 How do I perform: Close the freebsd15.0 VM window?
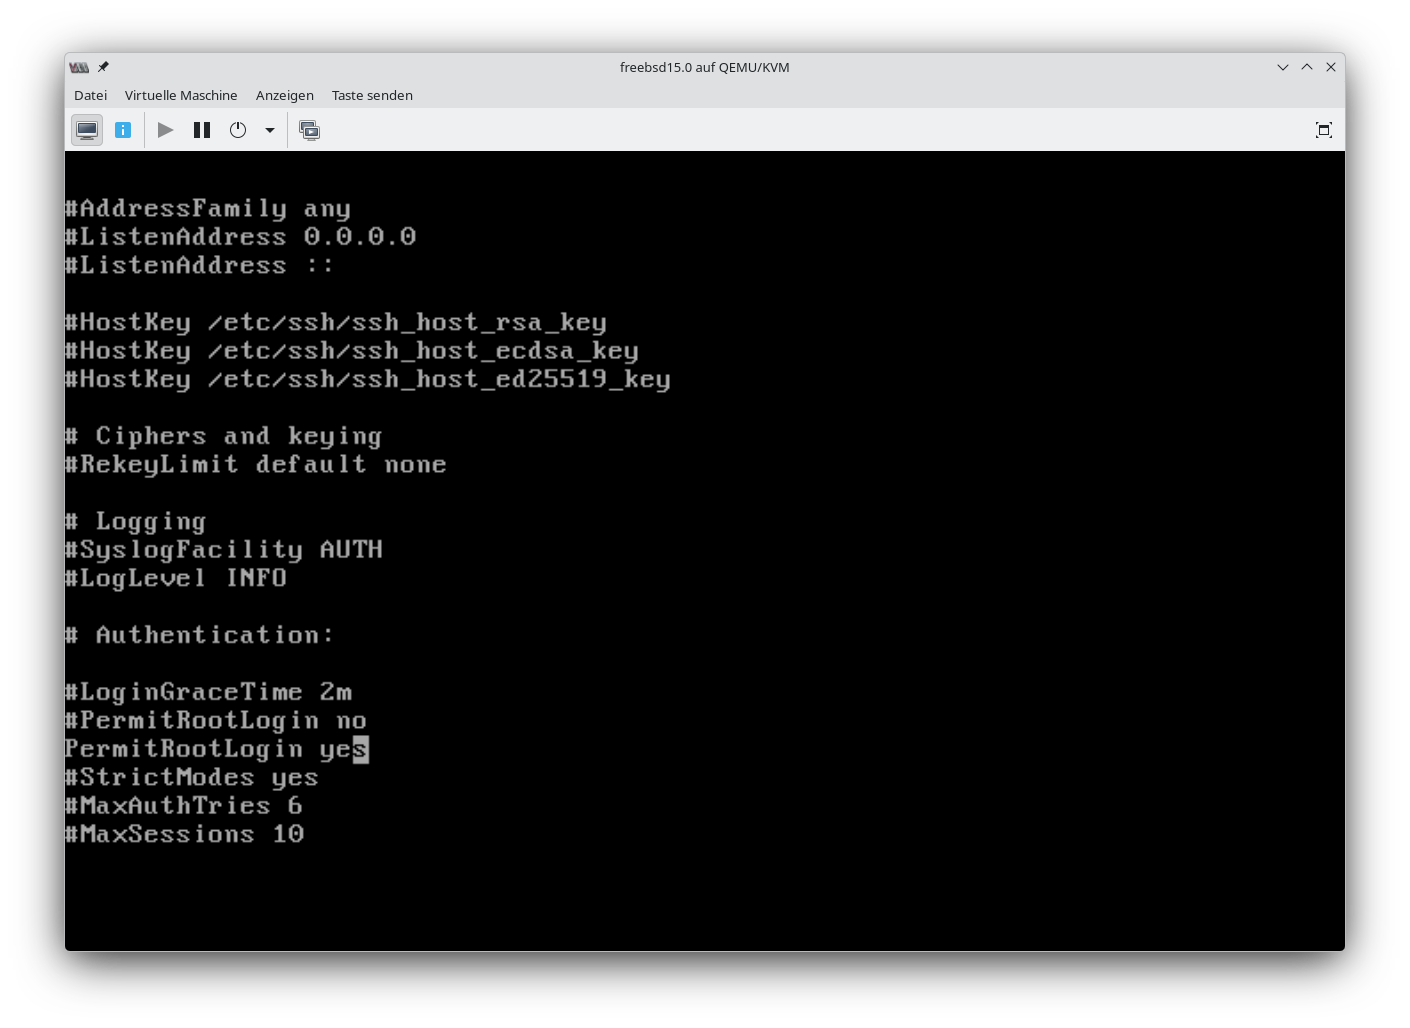tap(1330, 67)
